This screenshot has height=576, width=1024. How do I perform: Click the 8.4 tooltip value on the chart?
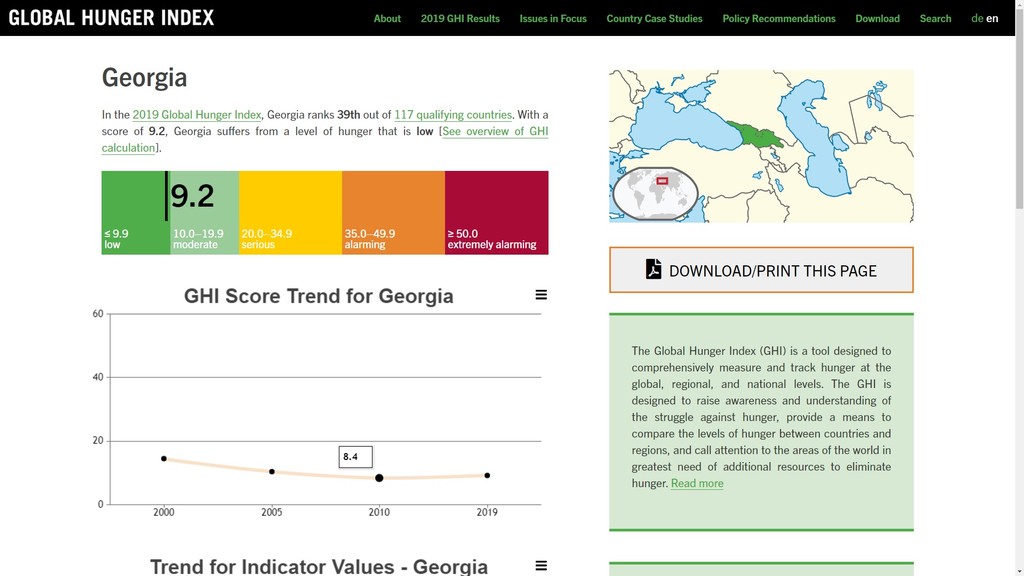351,456
